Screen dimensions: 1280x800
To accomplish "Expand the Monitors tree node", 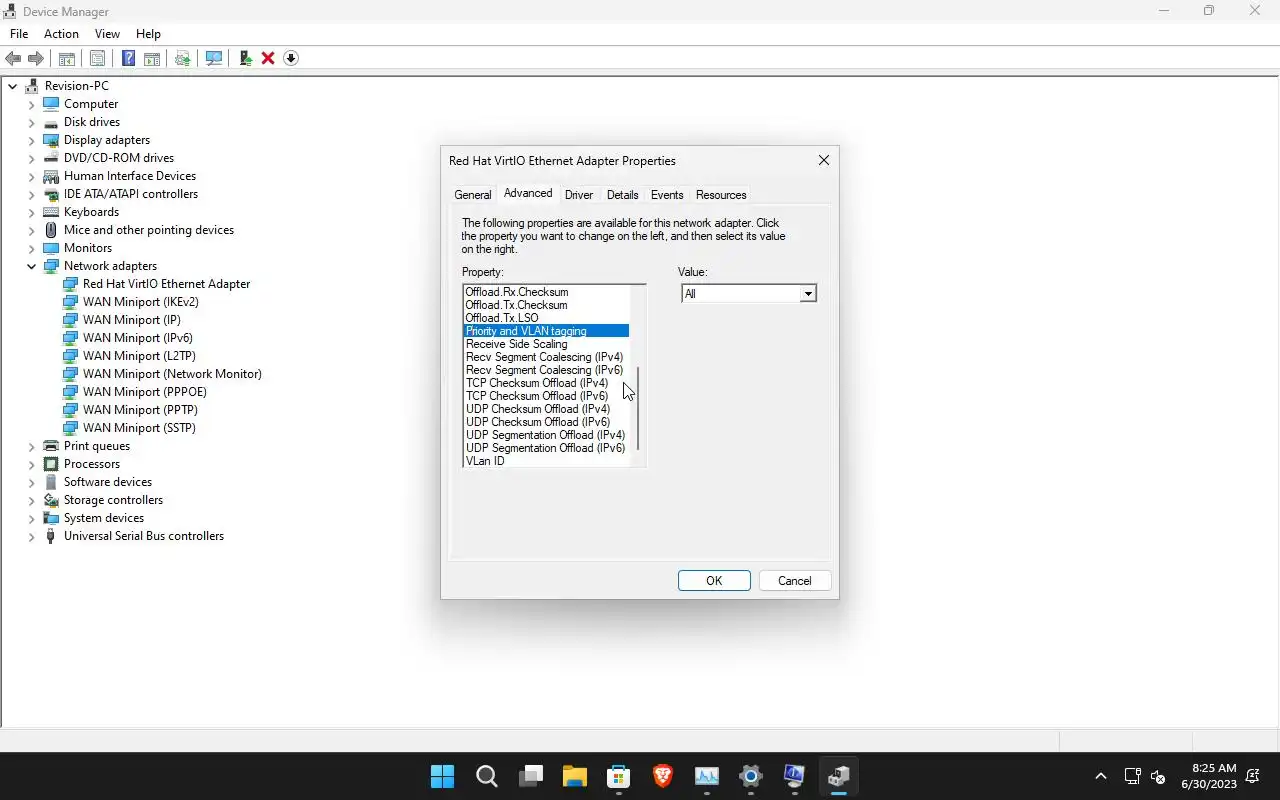I will pyautogui.click(x=31, y=248).
